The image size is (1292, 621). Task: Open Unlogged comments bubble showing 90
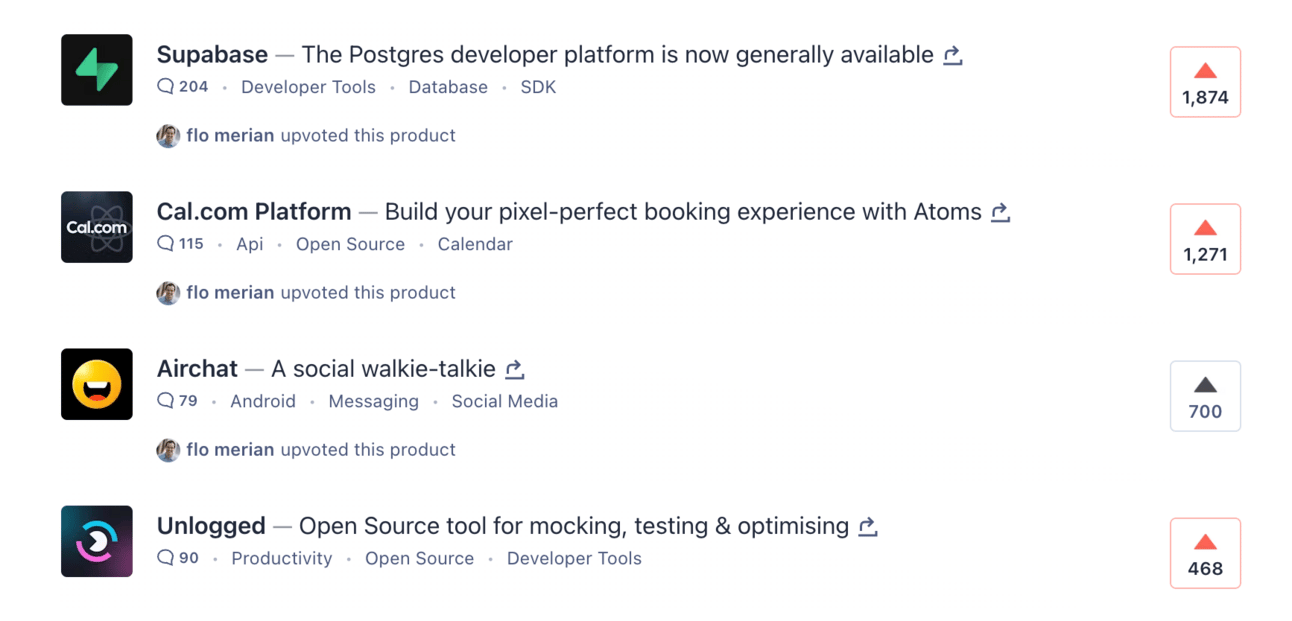tap(178, 558)
